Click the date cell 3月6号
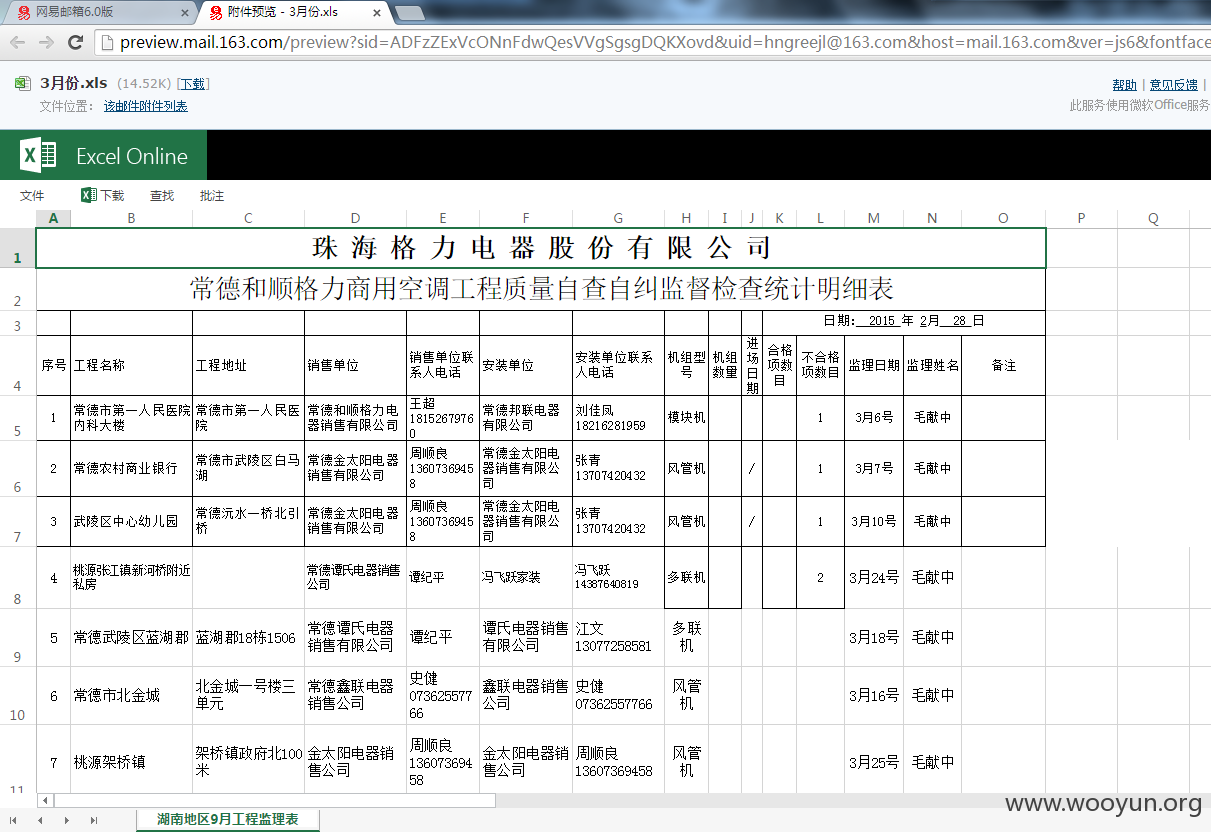This screenshot has width=1211, height=832. tap(874, 418)
